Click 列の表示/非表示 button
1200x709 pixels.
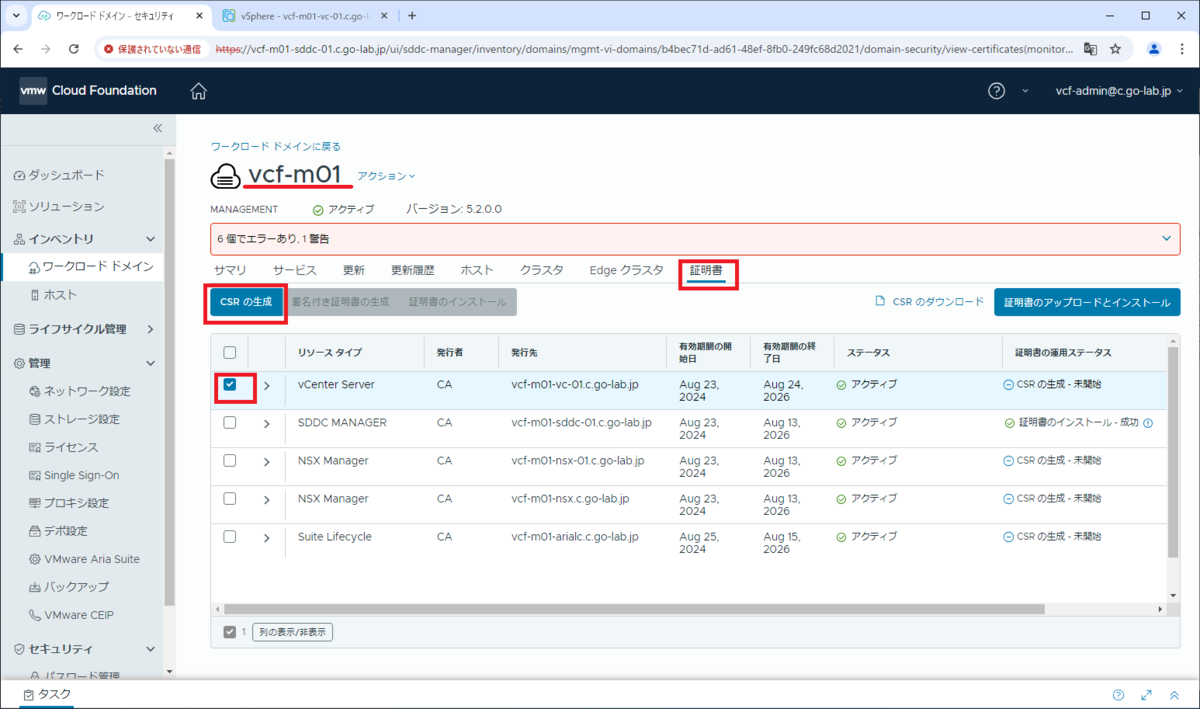292,632
